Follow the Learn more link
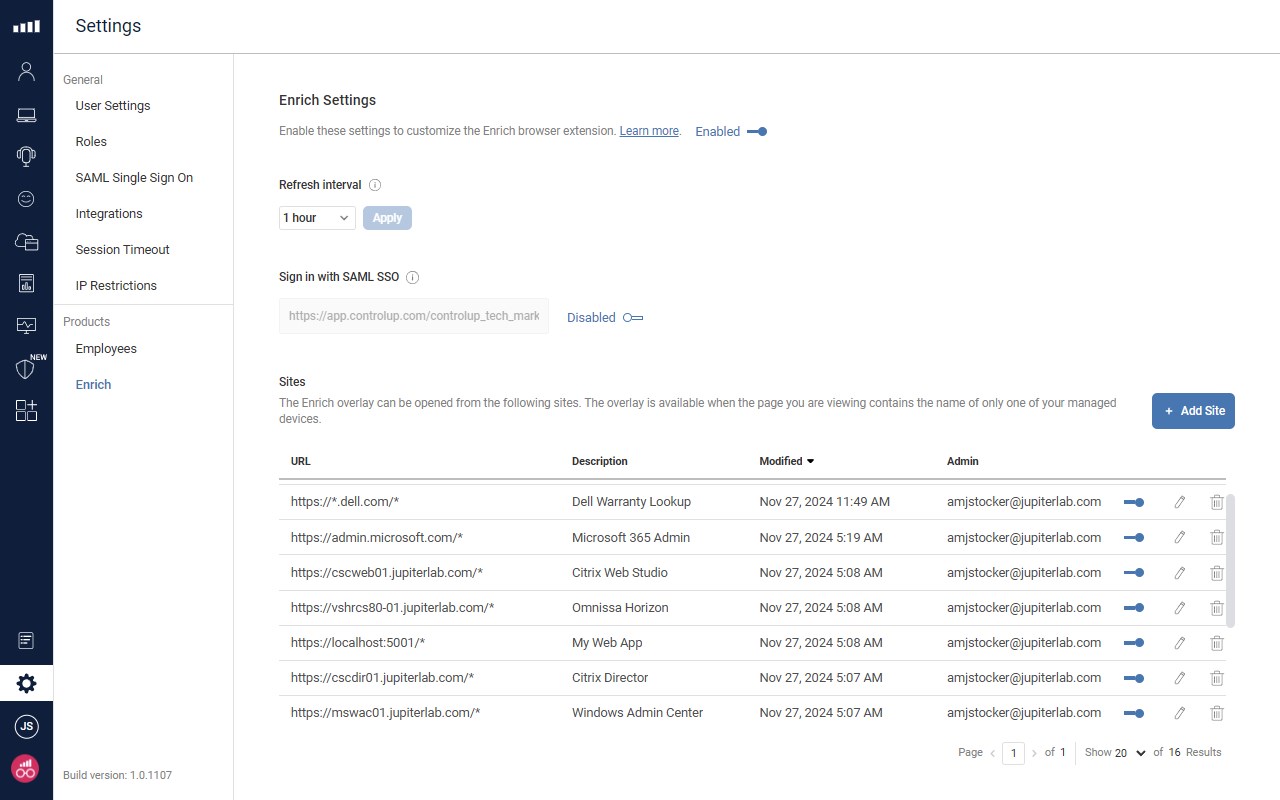The width and height of the screenshot is (1280, 800). pos(649,131)
